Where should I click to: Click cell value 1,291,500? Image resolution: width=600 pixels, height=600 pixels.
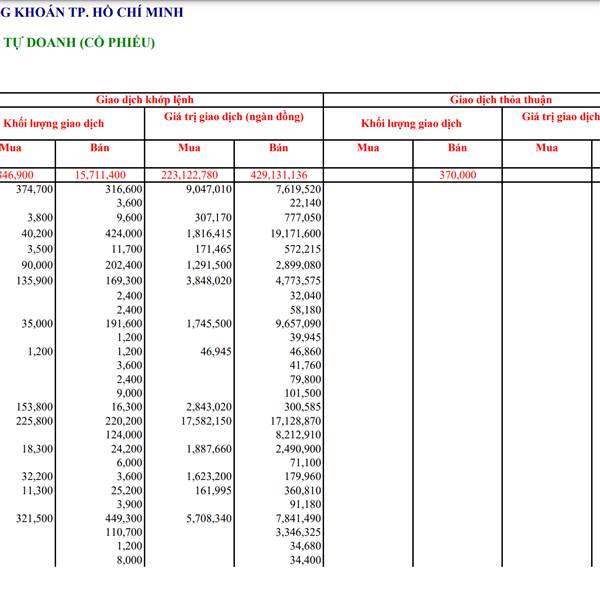(209, 265)
